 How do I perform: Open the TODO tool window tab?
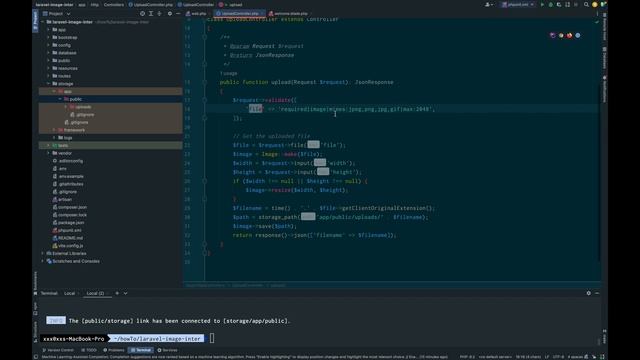tap(89, 350)
